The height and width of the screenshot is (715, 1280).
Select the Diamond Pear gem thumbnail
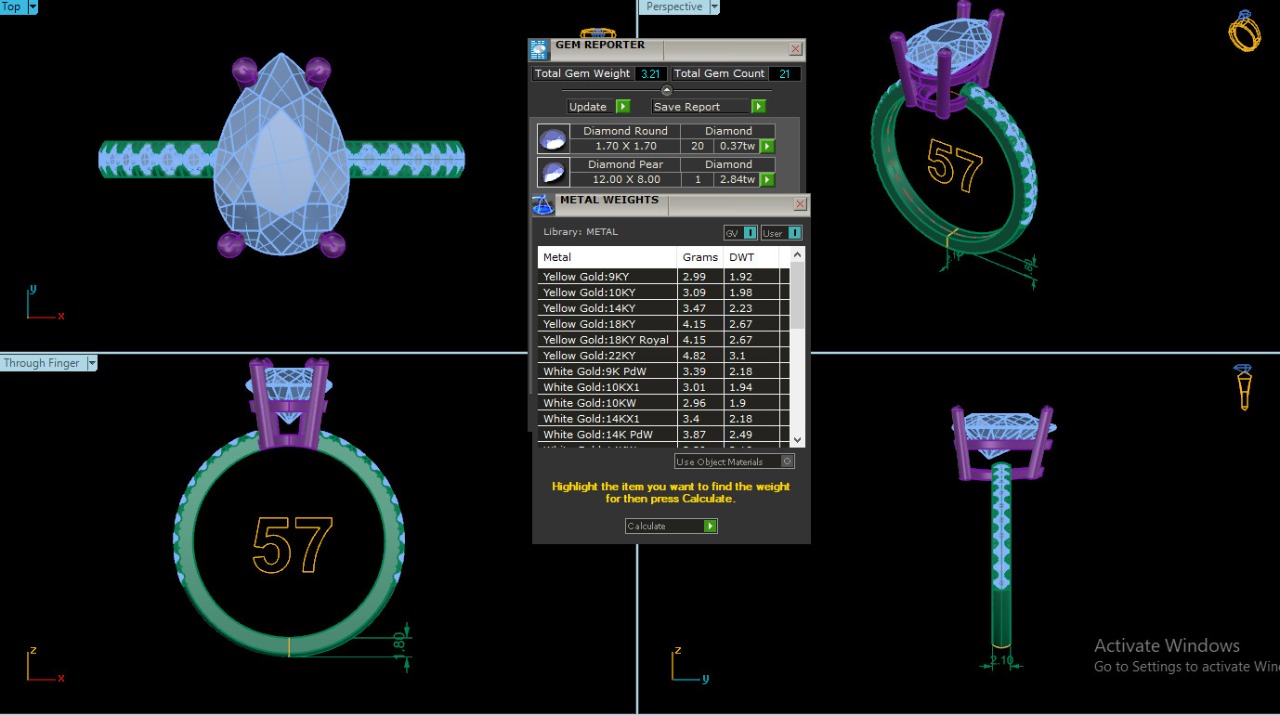[553, 172]
